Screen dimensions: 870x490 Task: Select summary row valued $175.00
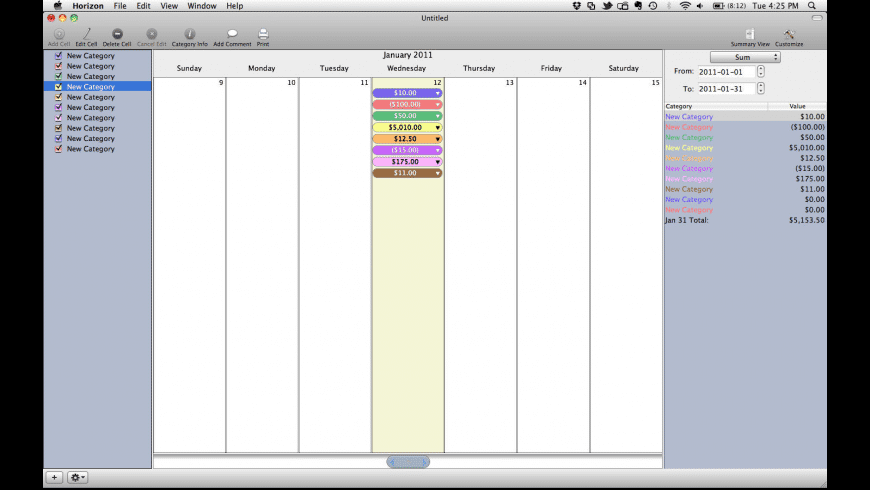(x=745, y=179)
